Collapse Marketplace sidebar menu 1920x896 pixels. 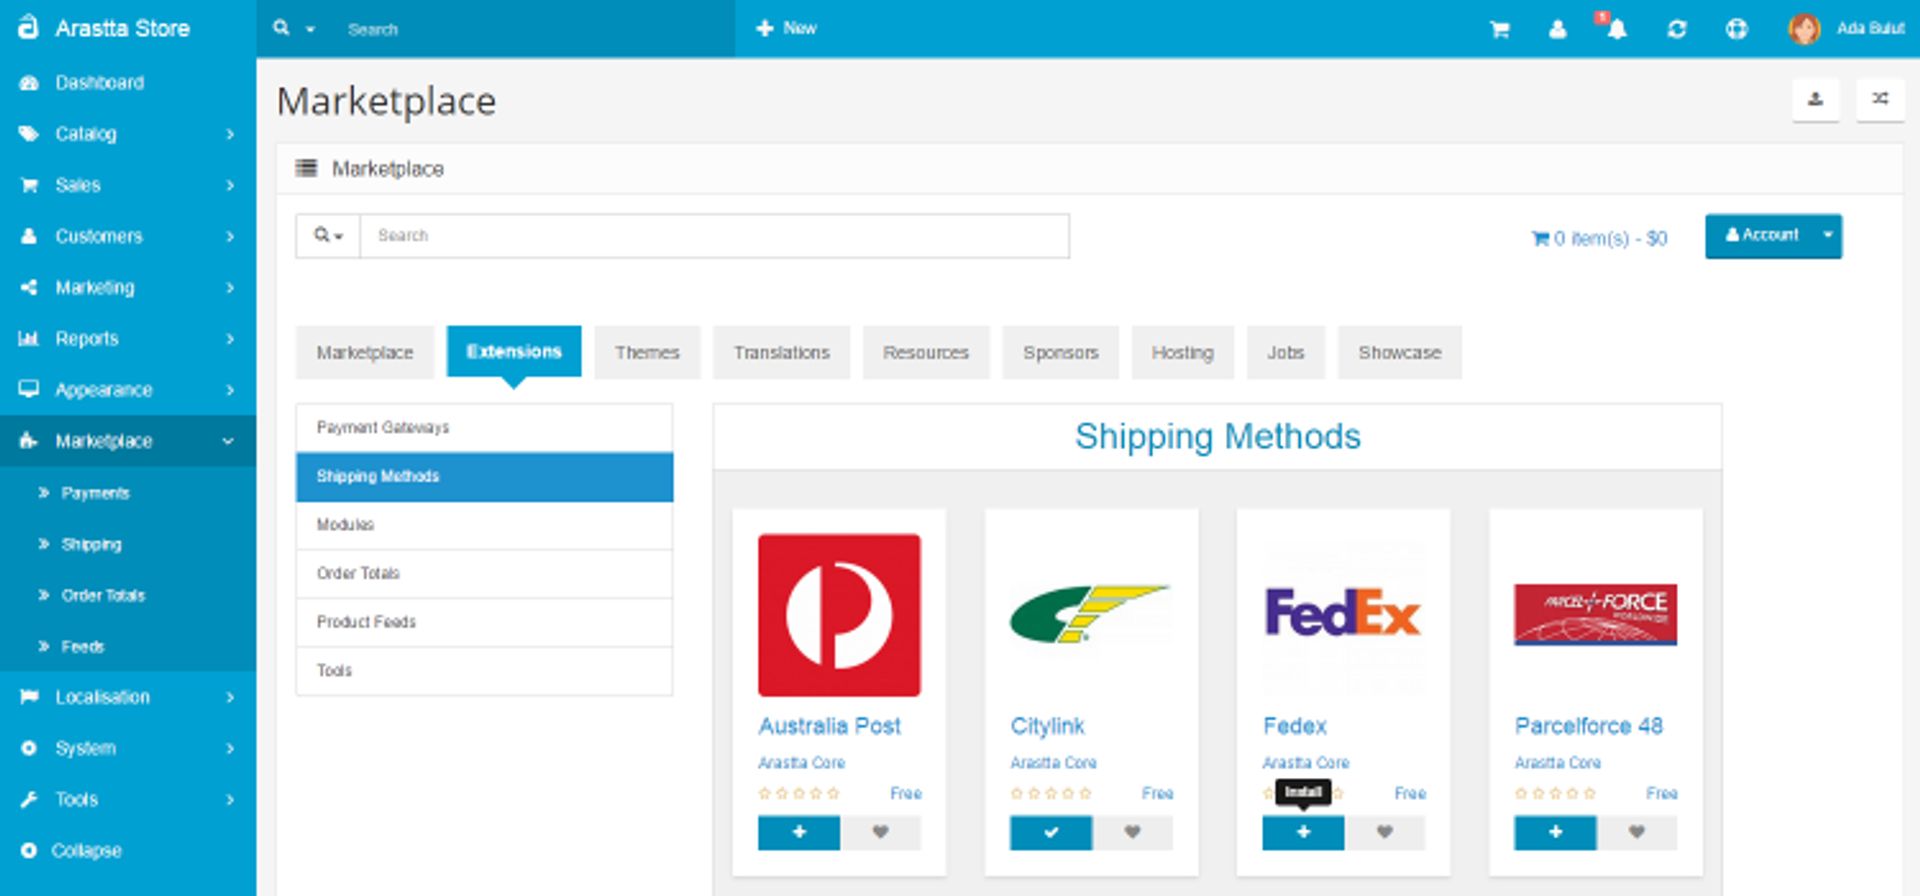coord(128,441)
